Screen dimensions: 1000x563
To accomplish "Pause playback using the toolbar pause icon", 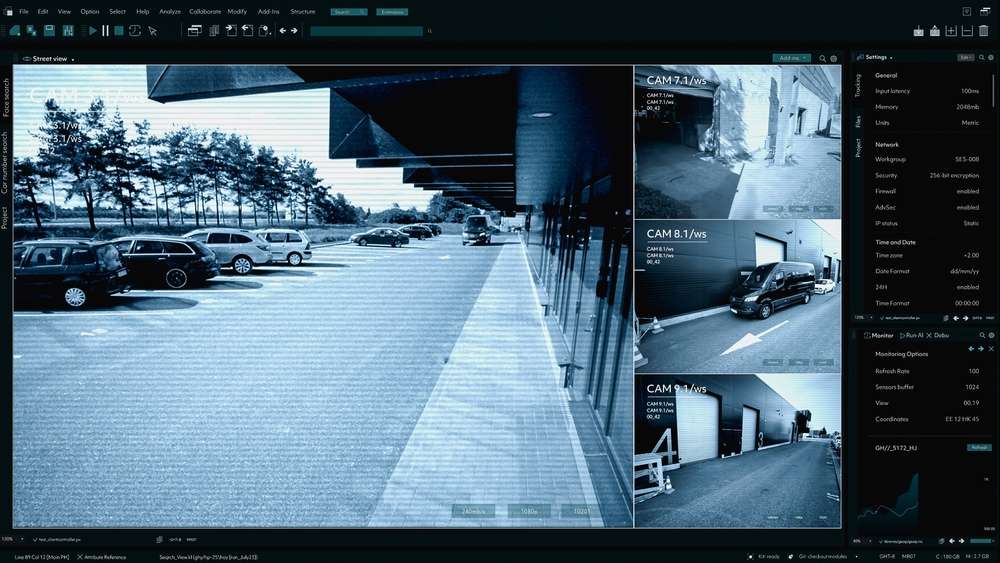I will pos(106,31).
